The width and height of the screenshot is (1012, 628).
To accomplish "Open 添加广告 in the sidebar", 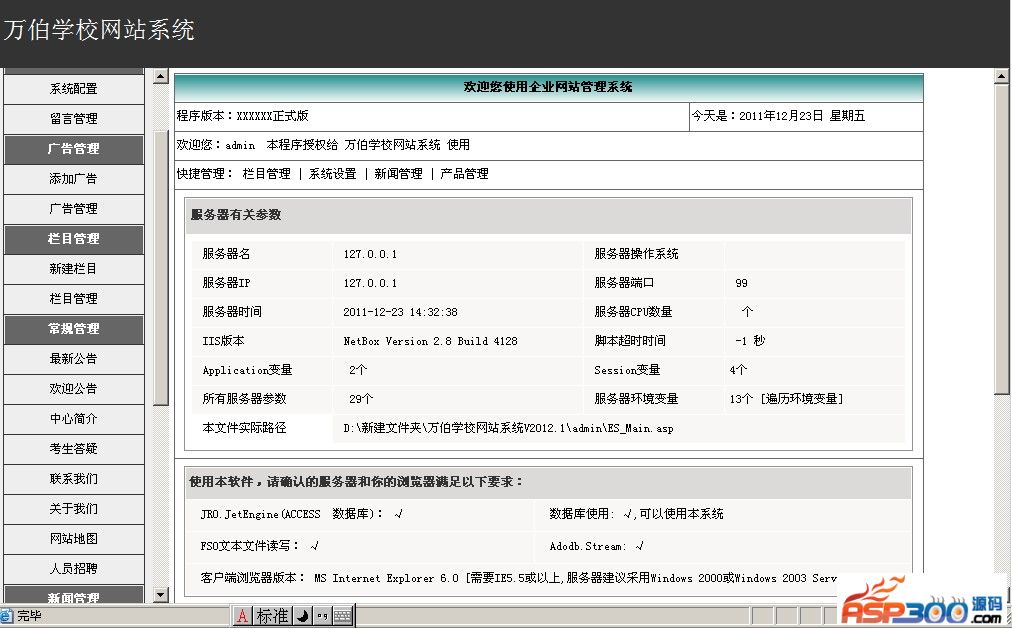I will [x=74, y=179].
